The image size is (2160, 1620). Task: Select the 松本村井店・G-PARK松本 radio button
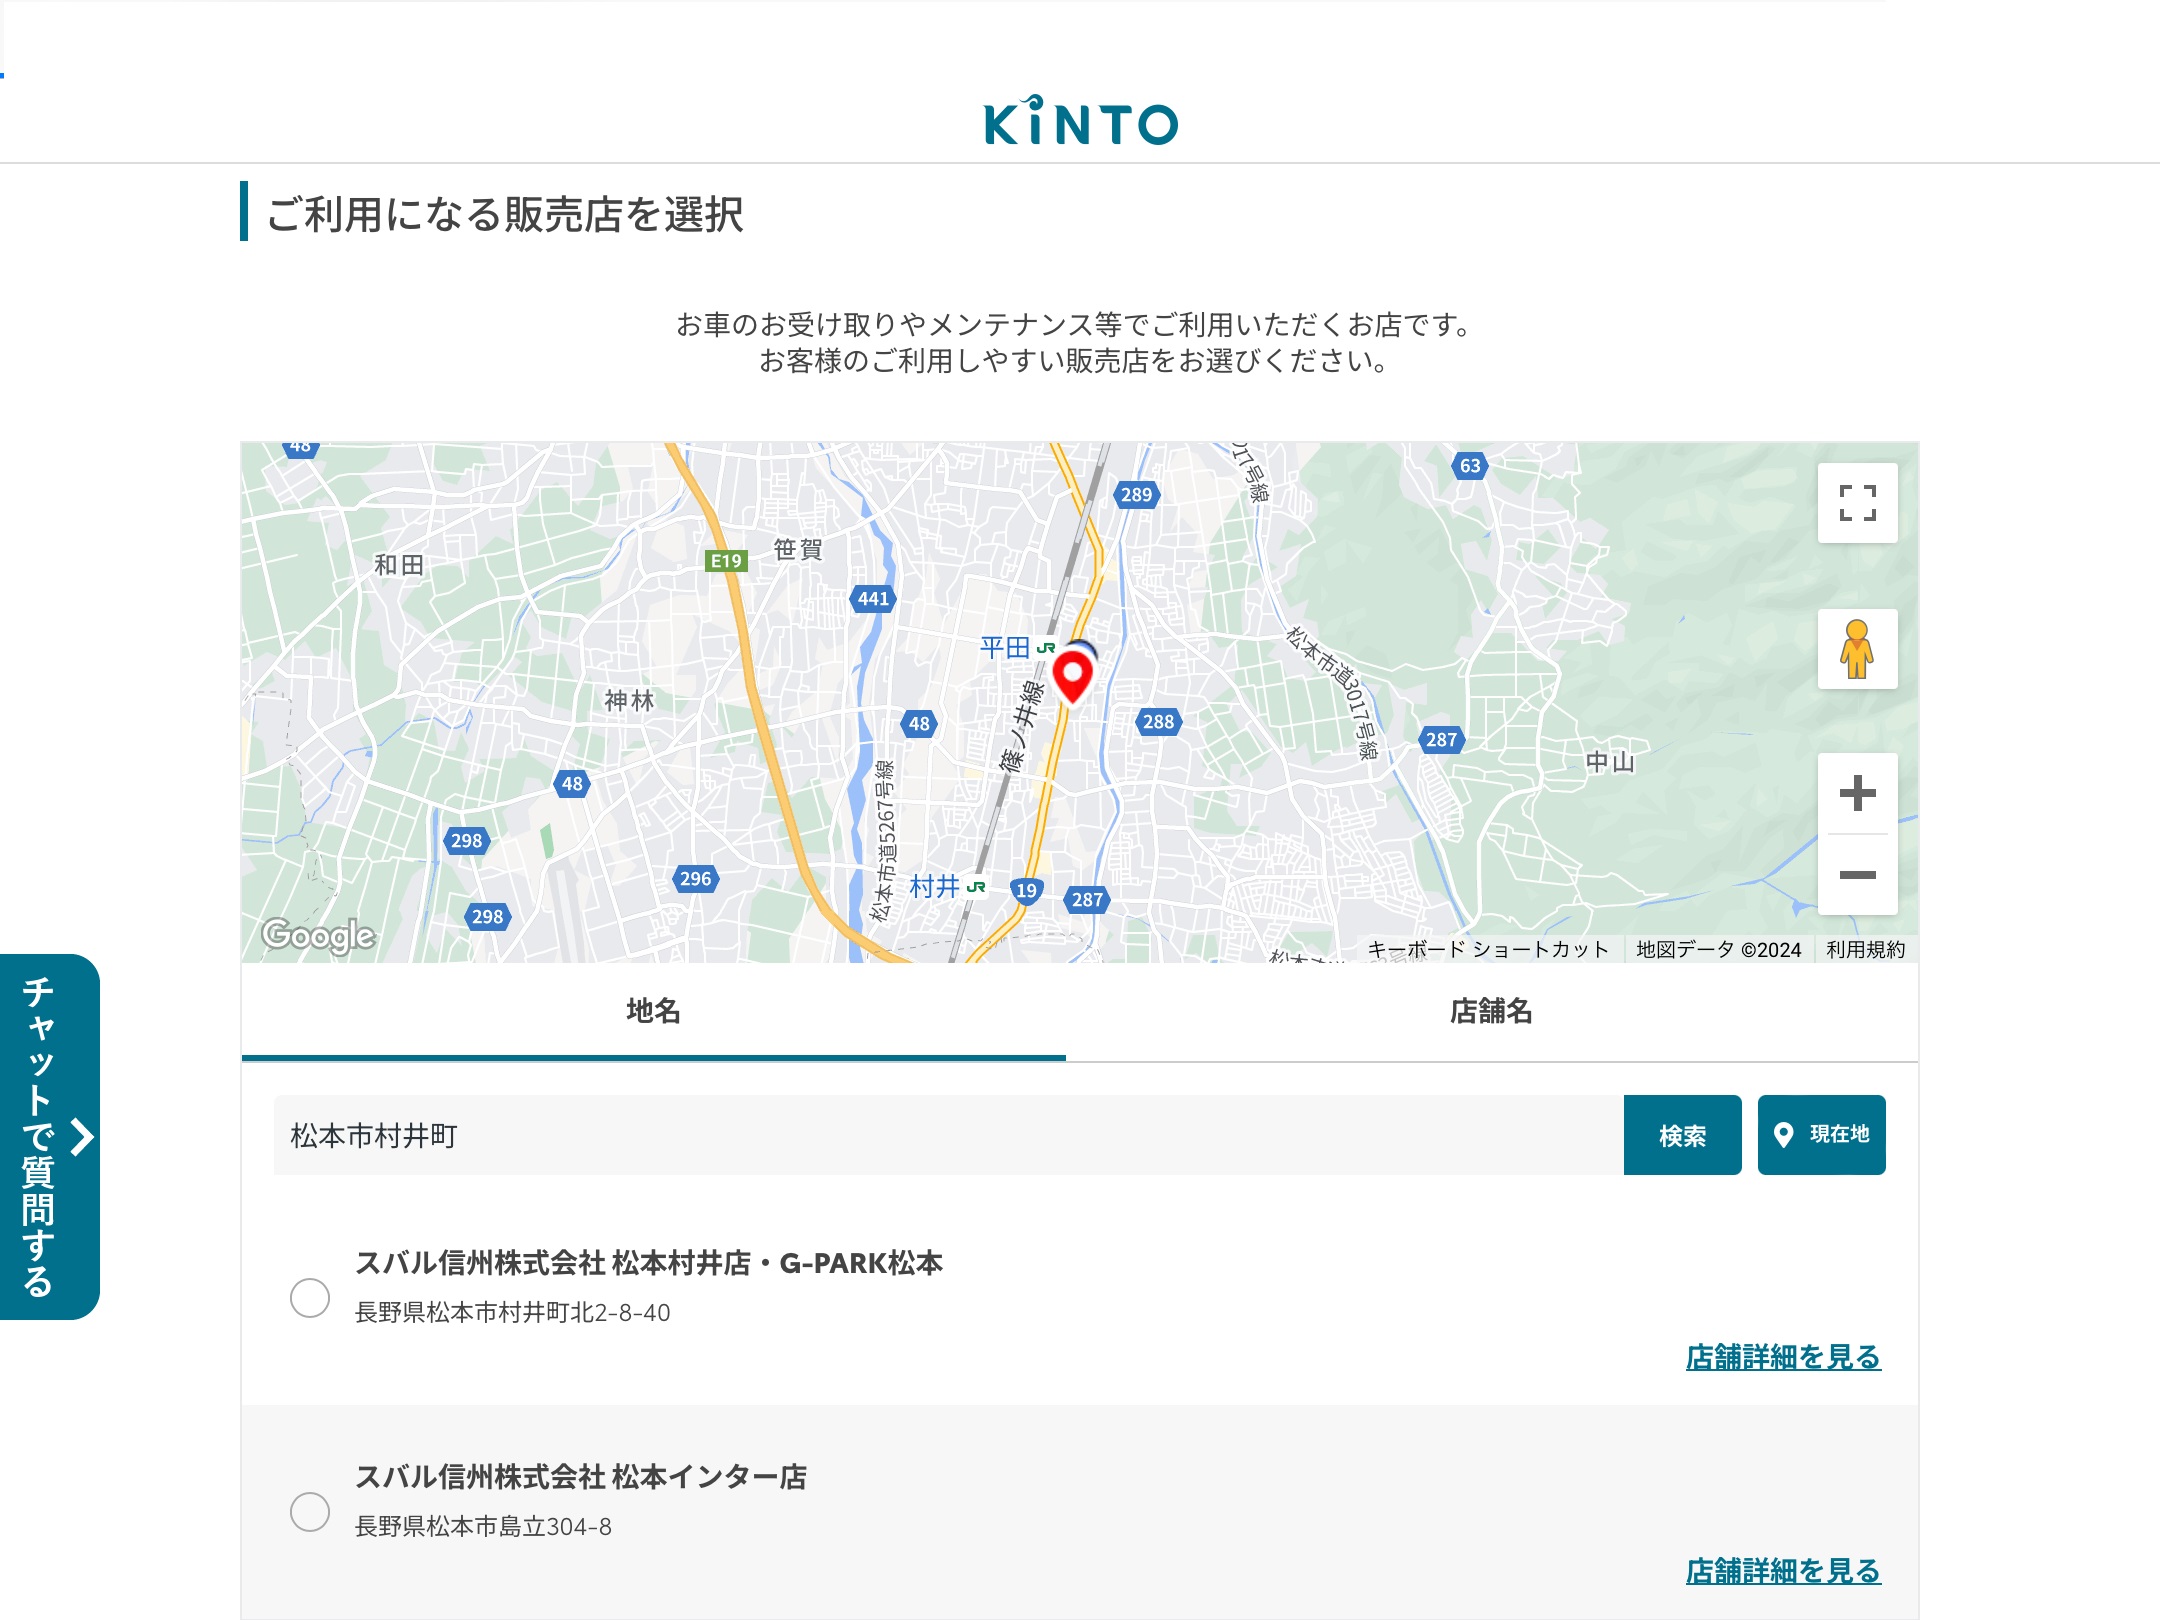click(310, 1297)
